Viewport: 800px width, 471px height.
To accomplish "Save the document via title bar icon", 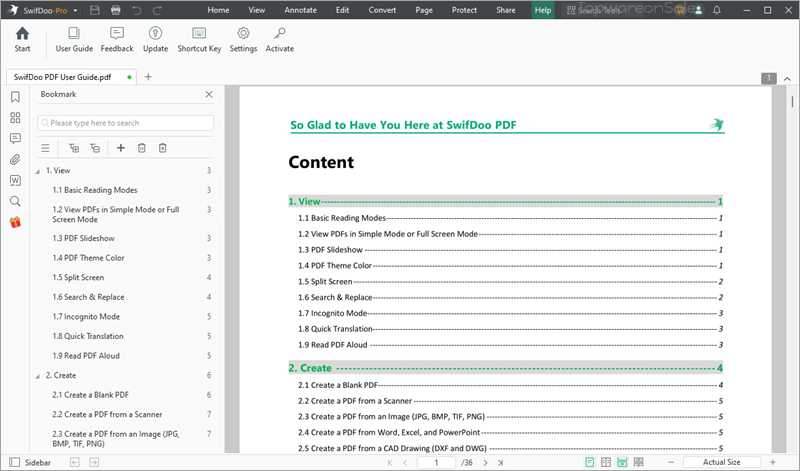I will 94,10.
